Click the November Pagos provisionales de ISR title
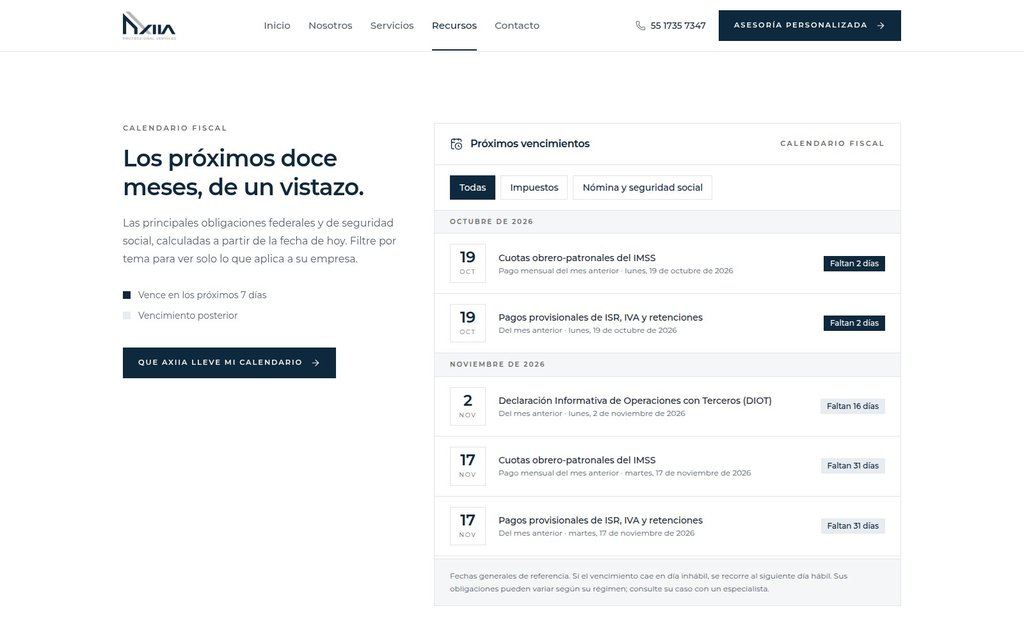The width and height of the screenshot is (1024, 640). 600,520
